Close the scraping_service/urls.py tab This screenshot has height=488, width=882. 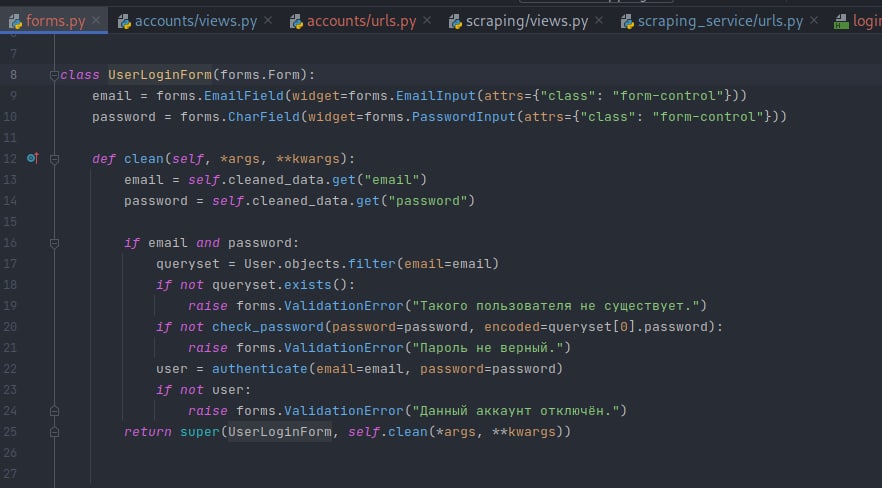(814, 21)
